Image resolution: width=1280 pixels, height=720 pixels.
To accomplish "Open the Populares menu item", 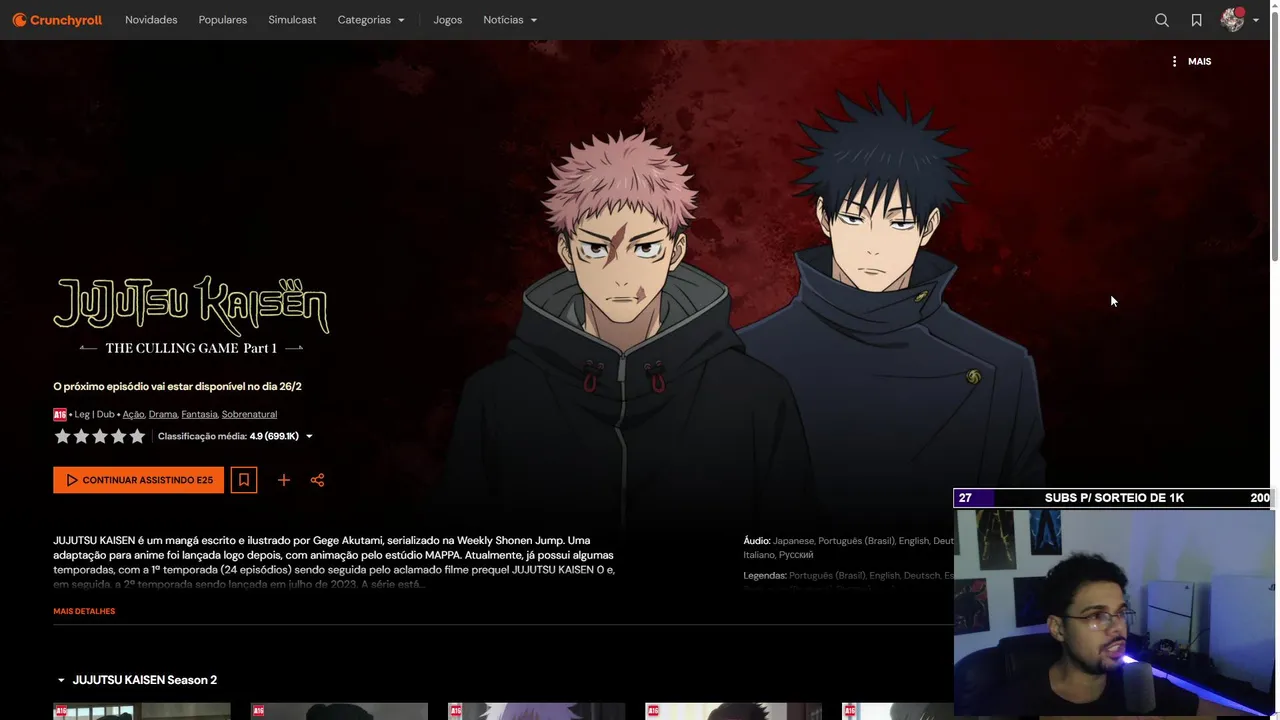I will [223, 20].
